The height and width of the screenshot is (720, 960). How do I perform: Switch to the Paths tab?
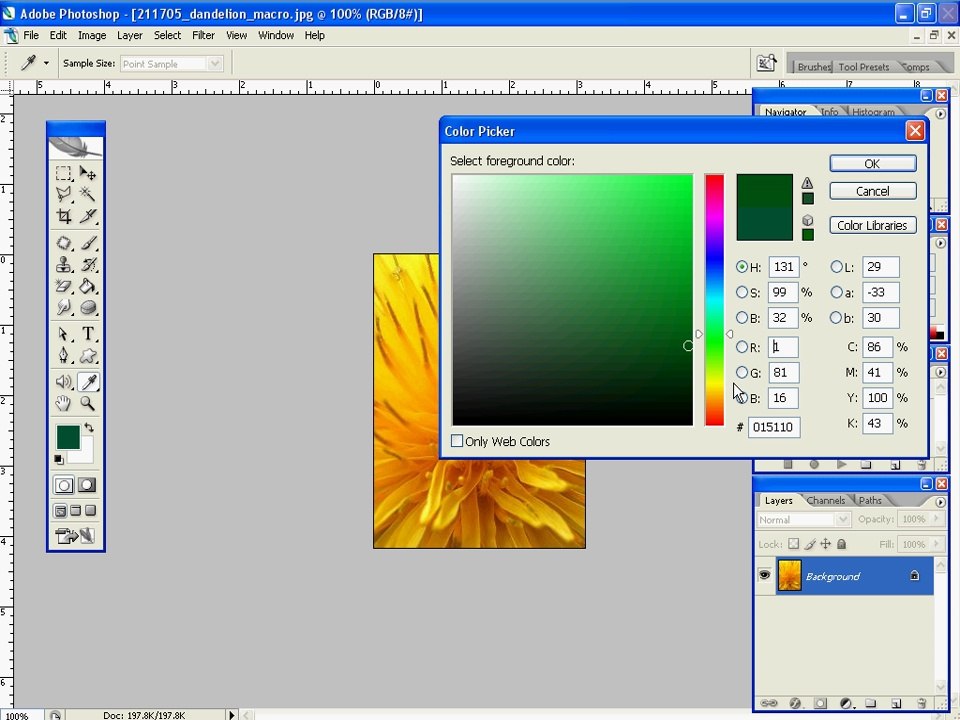coord(870,500)
